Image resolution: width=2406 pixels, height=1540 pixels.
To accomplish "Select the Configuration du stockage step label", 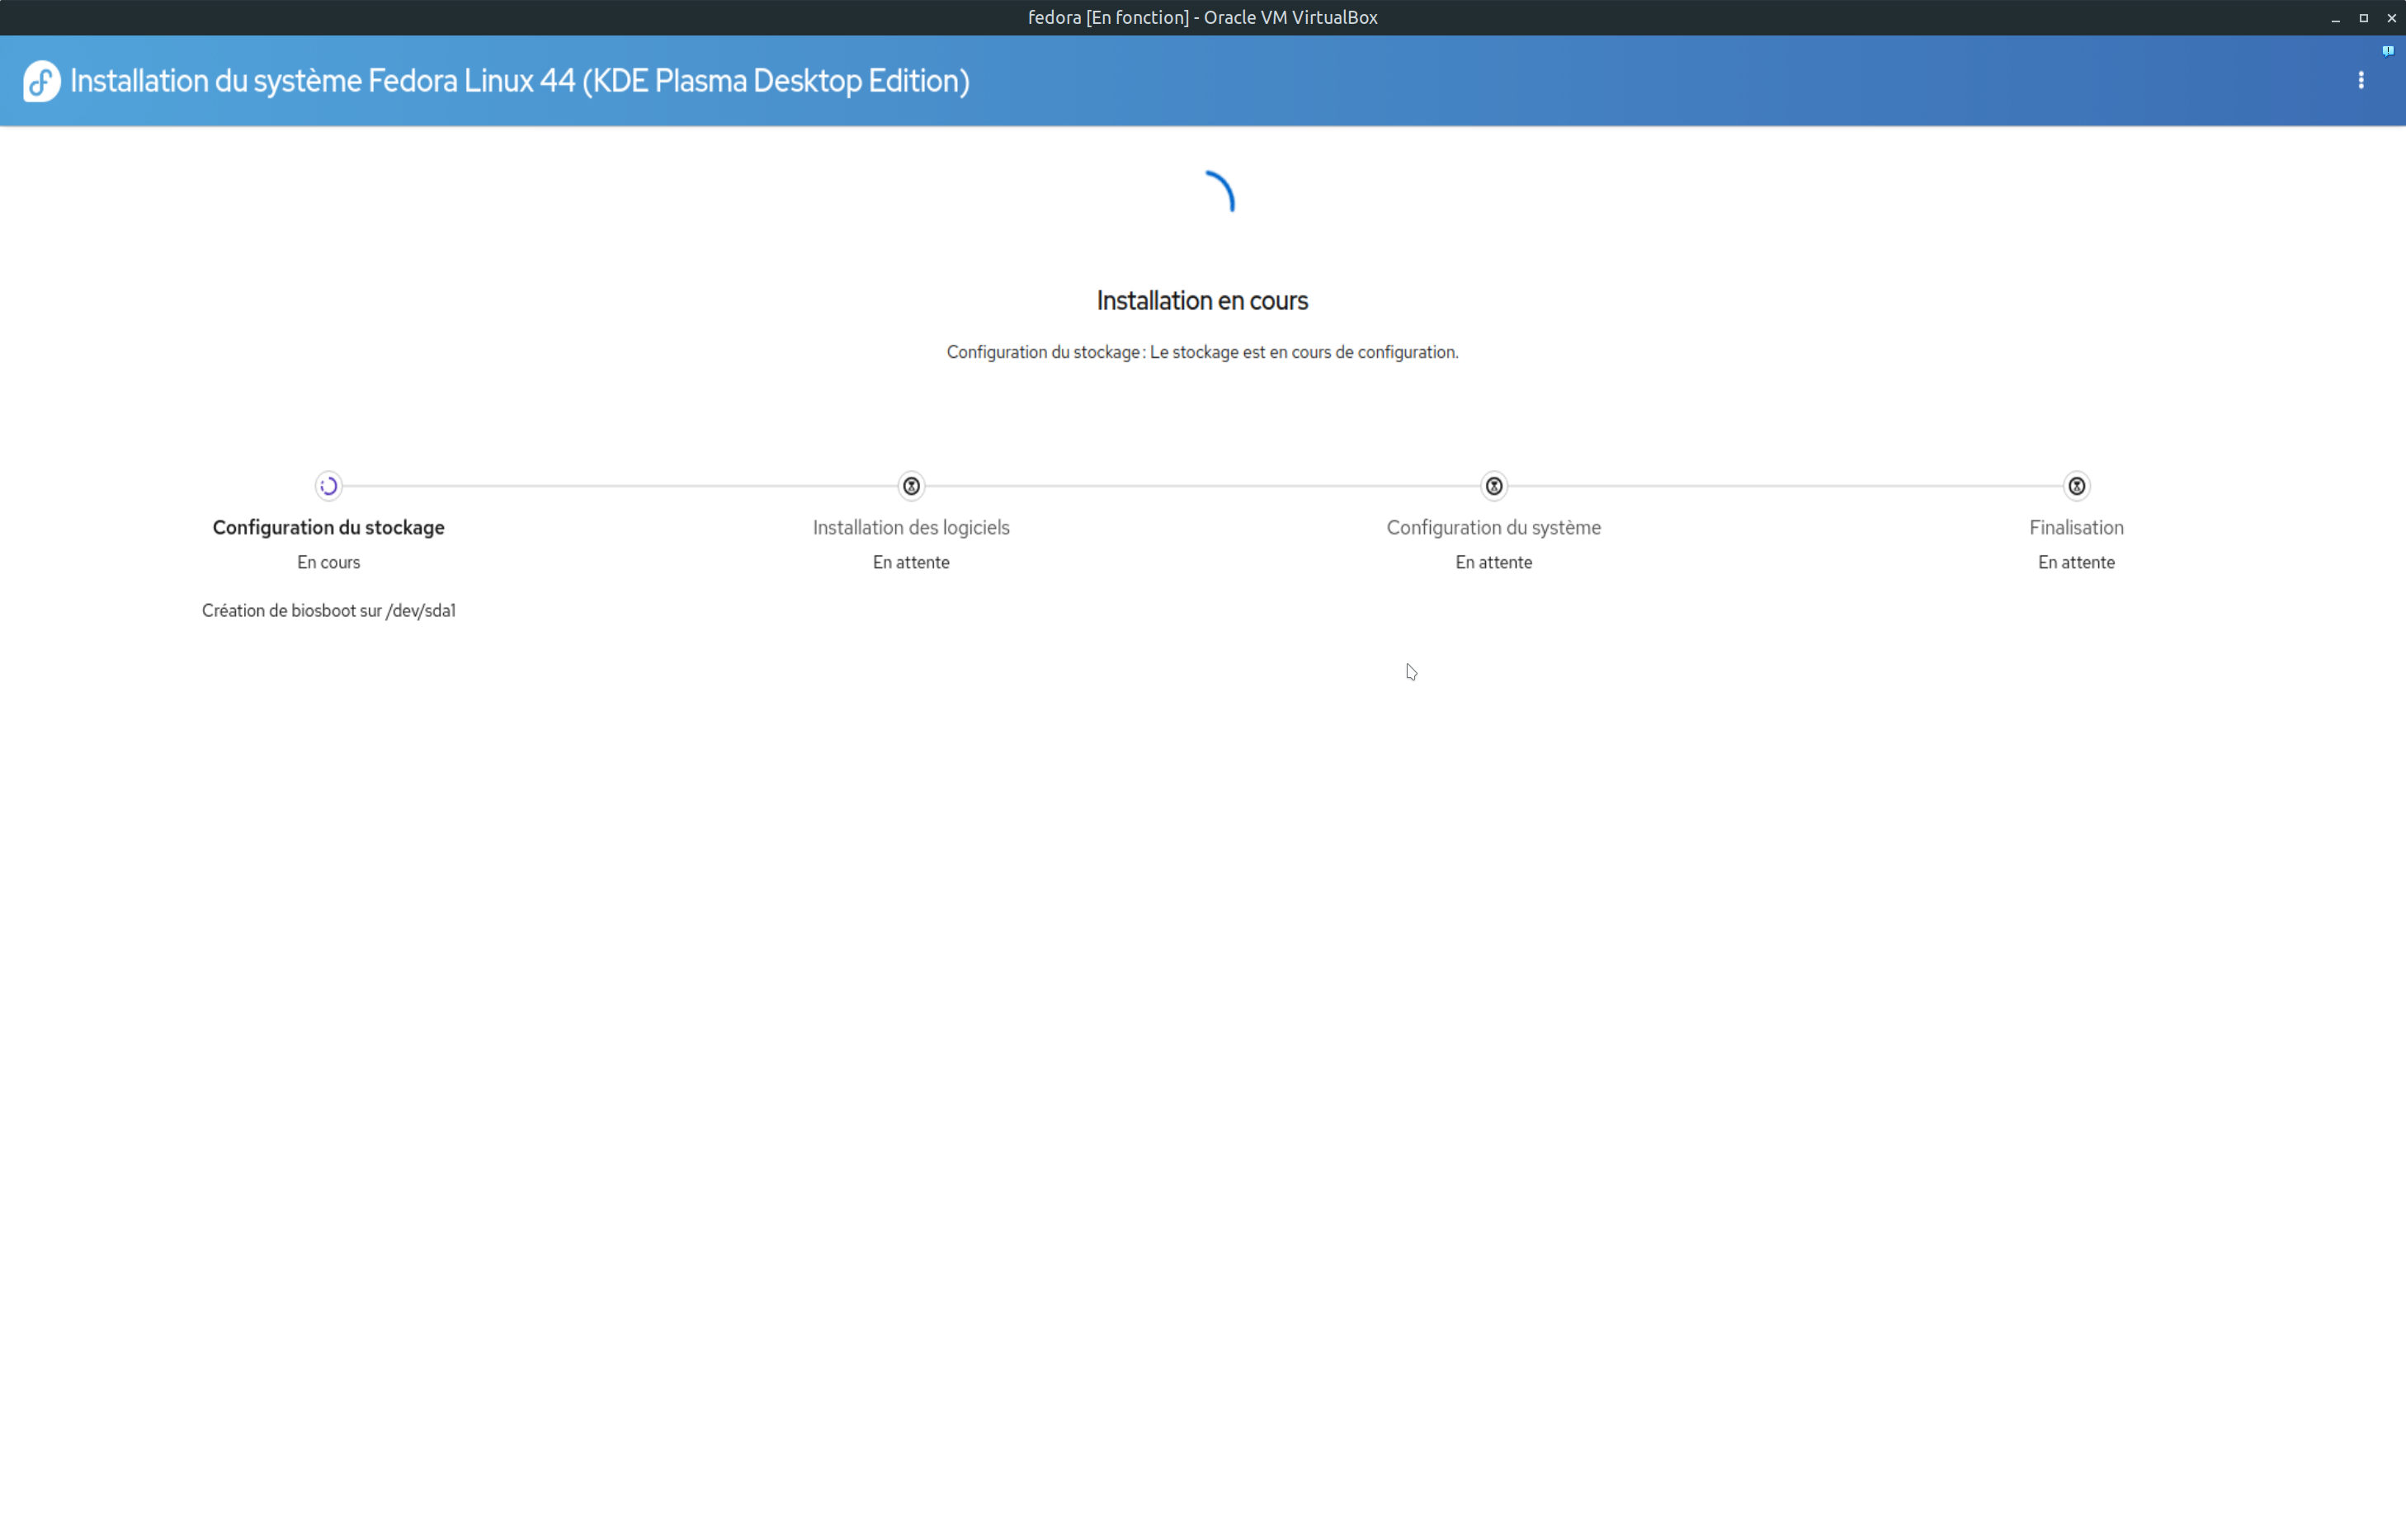I will tap(329, 527).
